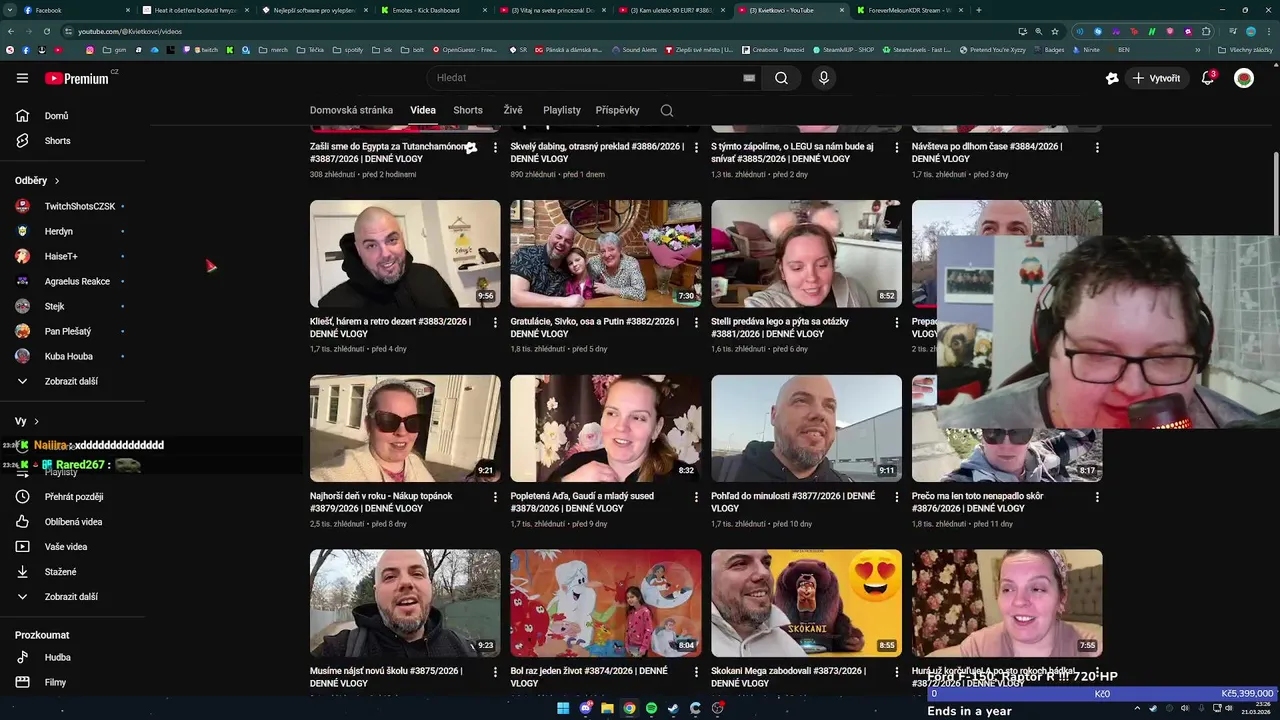The height and width of the screenshot is (720, 1280).
Task: Switch to Příspěvky channel tab
Action: [x=617, y=110]
